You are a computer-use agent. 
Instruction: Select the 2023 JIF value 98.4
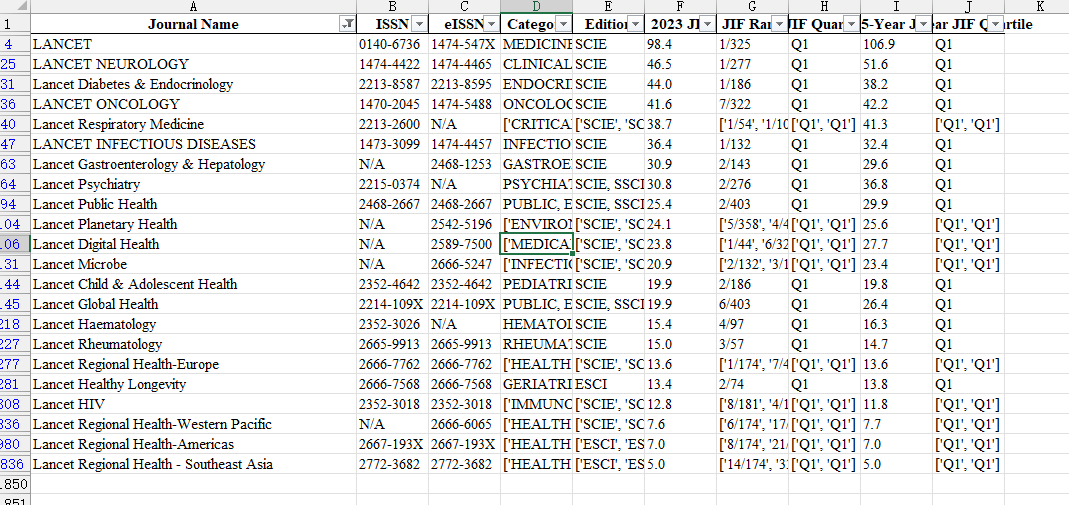coord(680,45)
